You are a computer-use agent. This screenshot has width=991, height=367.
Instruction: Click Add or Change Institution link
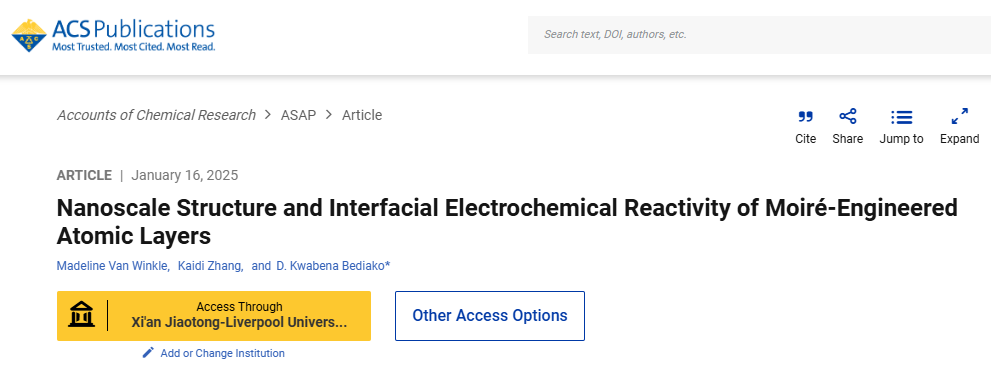pos(222,353)
